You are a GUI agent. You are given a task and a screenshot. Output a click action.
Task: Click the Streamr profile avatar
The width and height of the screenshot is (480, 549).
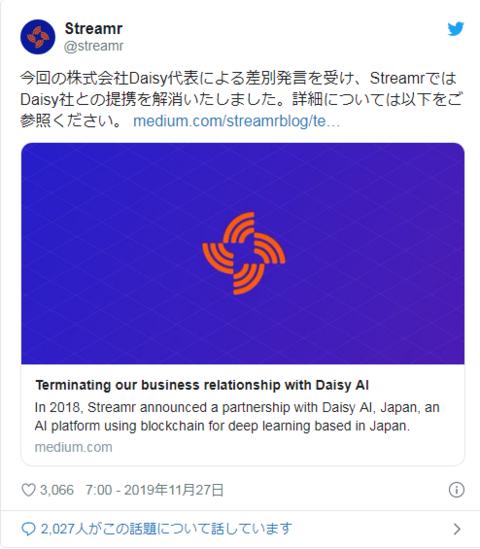point(38,37)
